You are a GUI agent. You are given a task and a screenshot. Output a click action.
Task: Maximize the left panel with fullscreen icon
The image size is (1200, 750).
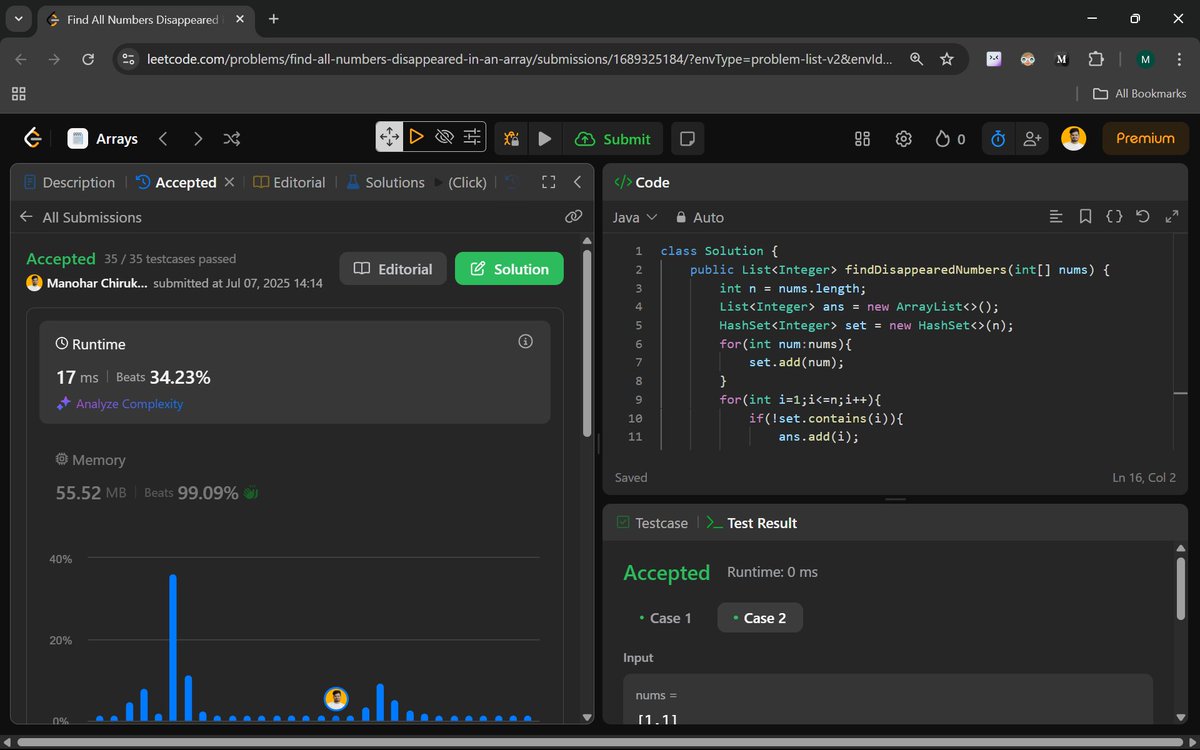click(x=548, y=182)
